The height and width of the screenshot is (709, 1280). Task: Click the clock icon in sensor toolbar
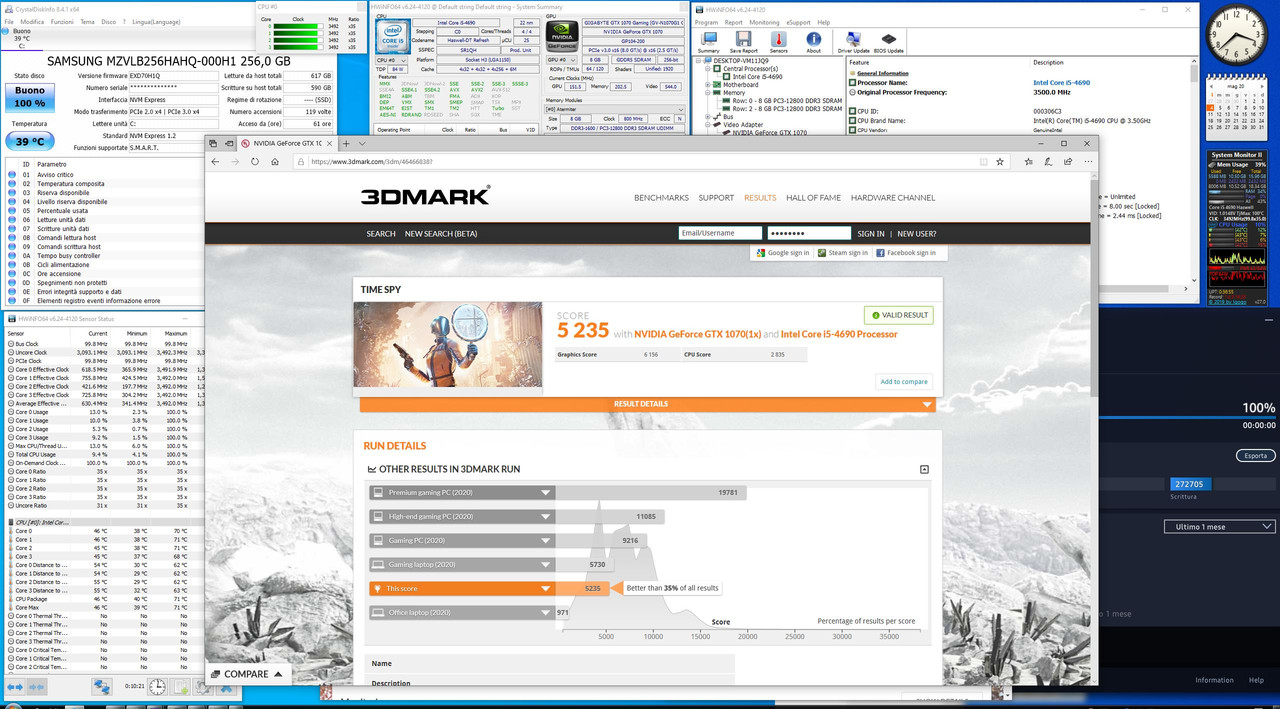coord(157,687)
